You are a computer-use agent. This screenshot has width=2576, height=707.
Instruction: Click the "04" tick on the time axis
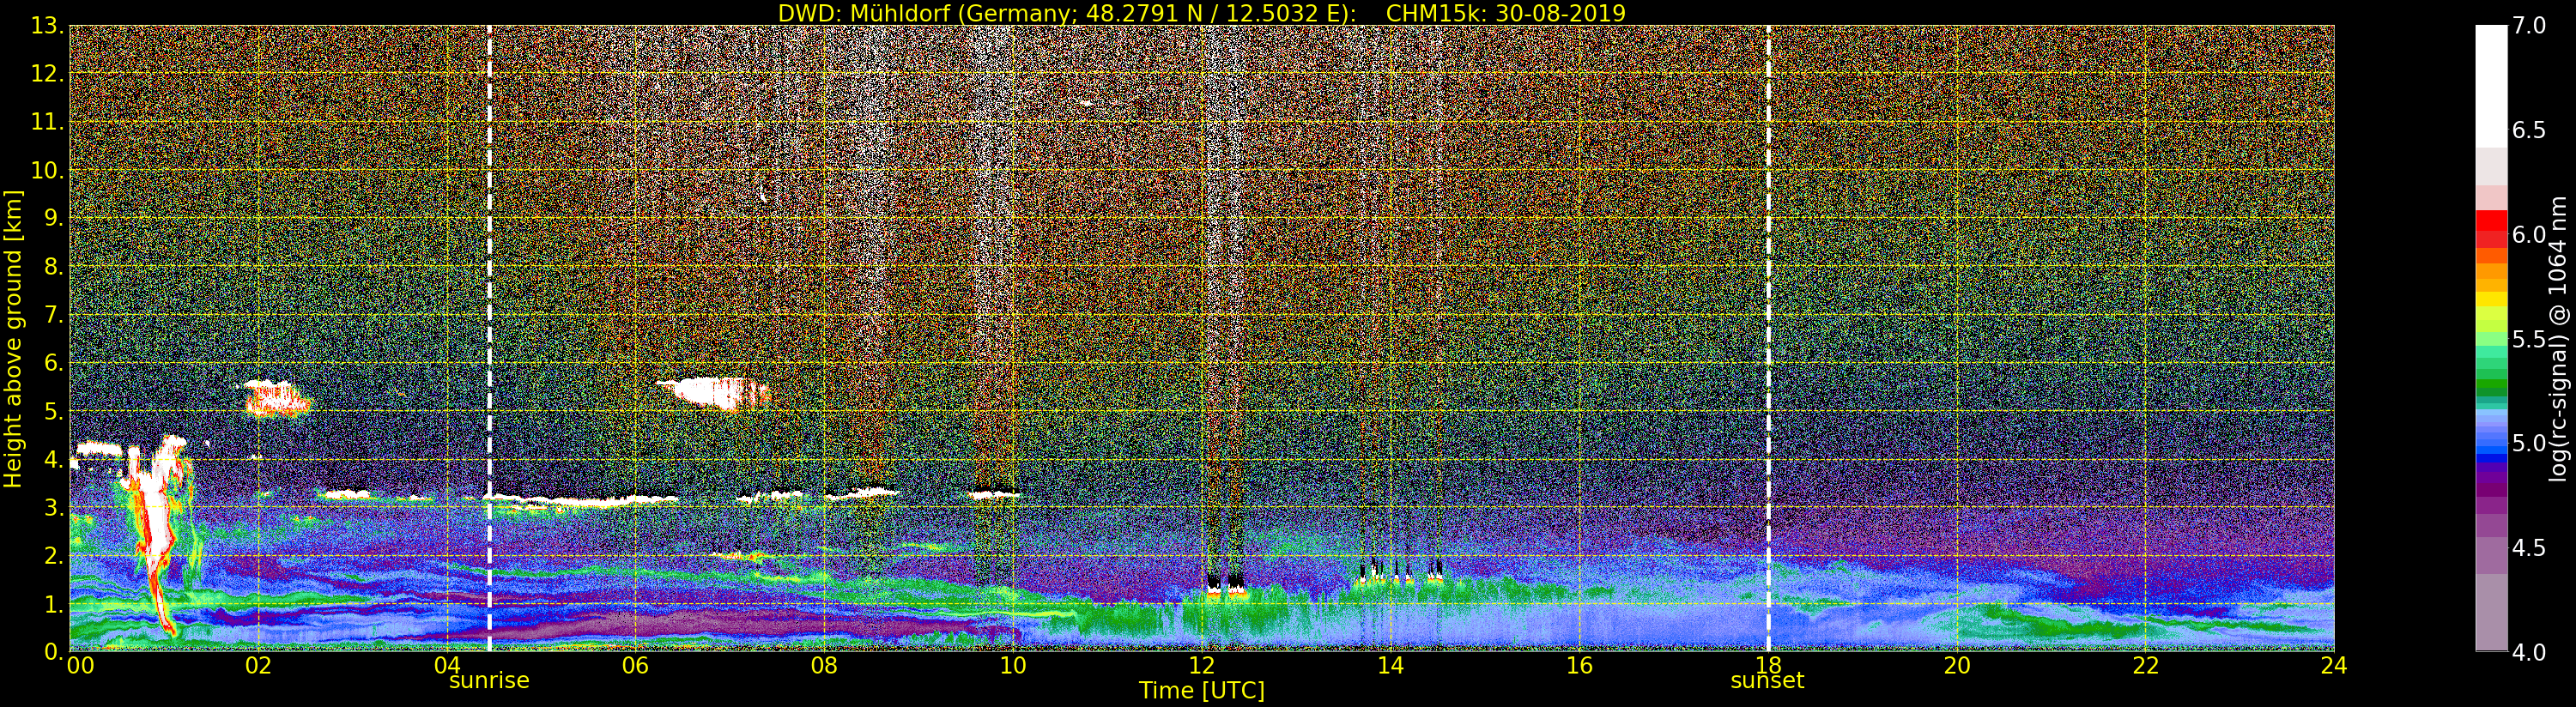coord(447,666)
